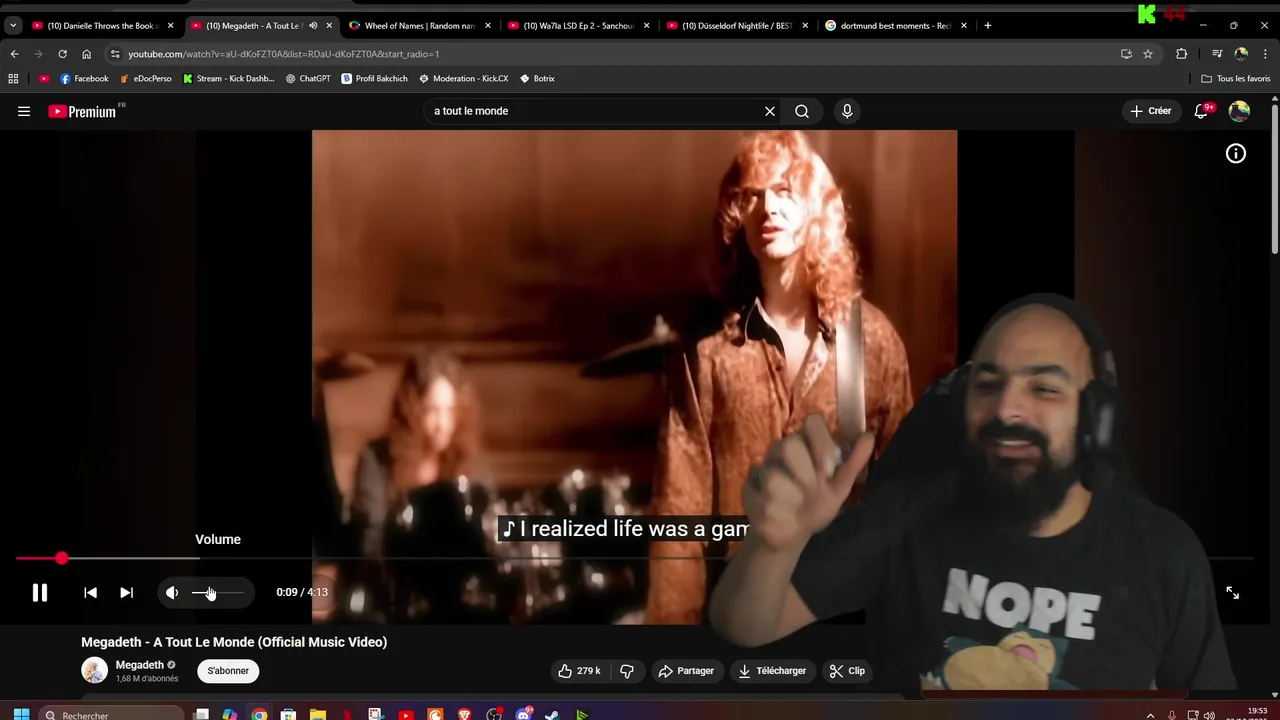1280x720 pixels.
Task: Expand the tab search dropdown arrow
Action: point(13,26)
